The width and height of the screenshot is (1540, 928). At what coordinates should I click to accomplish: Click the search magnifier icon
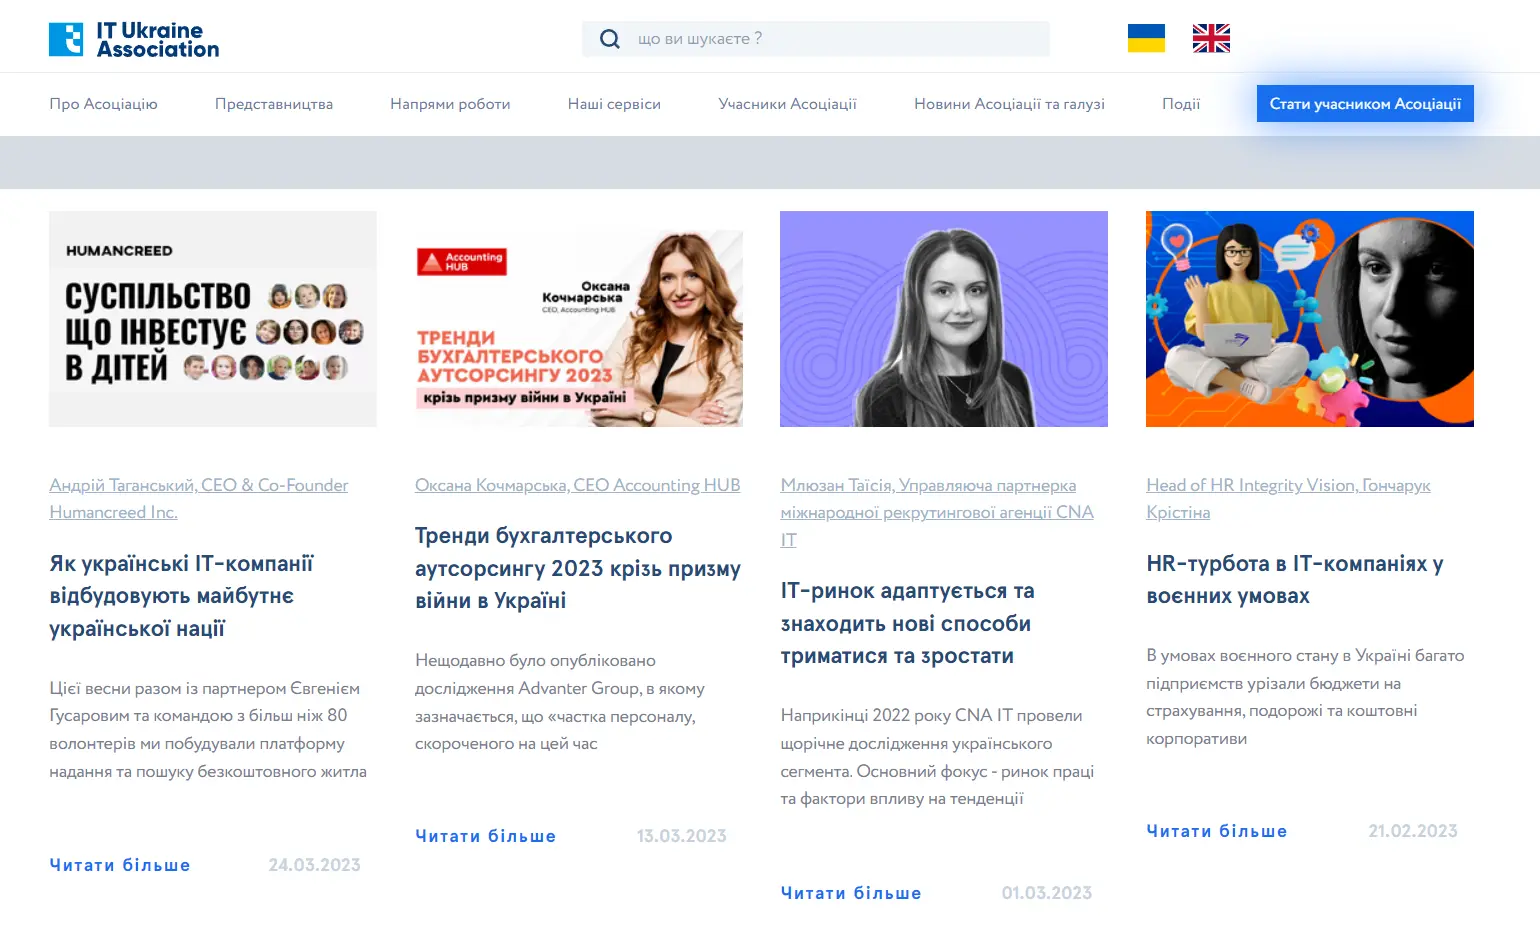tap(609, 39)
